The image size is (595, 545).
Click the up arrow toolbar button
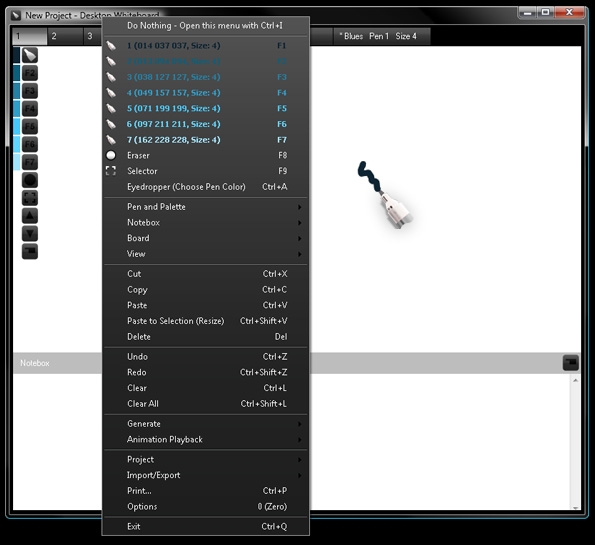coord(30,216)
